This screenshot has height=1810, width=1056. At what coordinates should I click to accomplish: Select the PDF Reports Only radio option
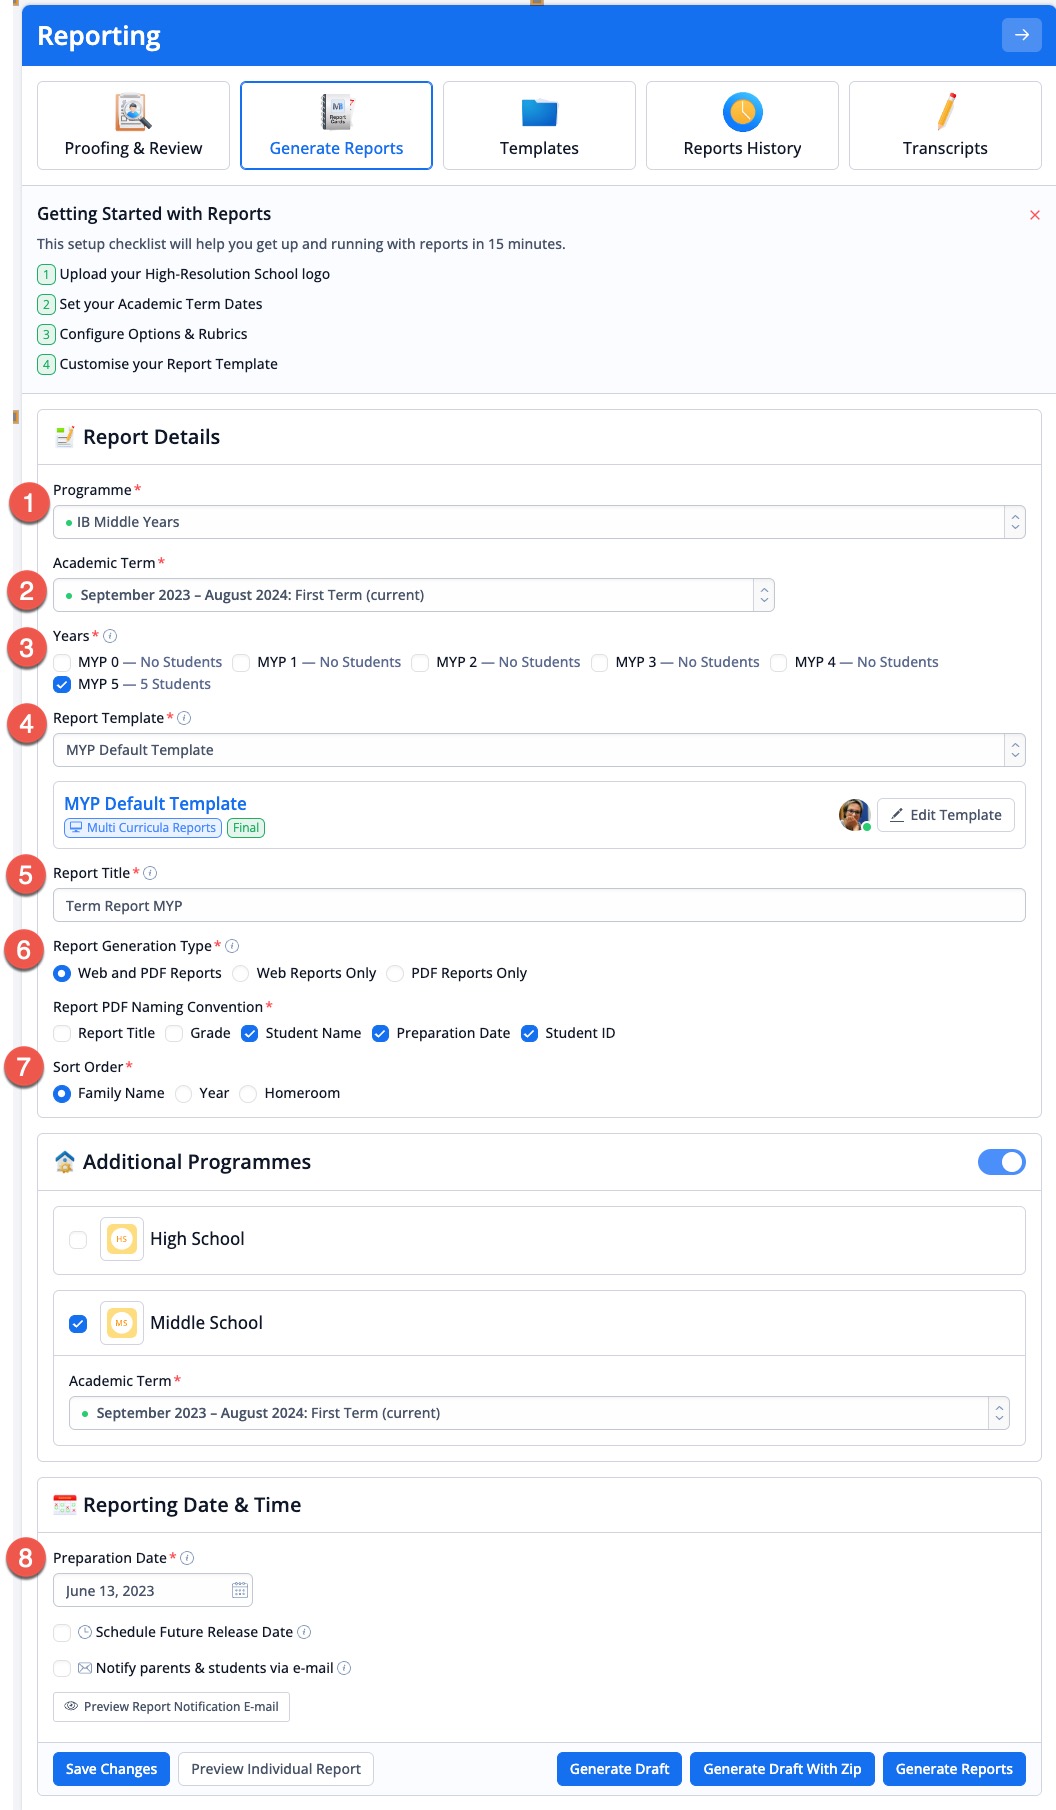tap(395, 973)
